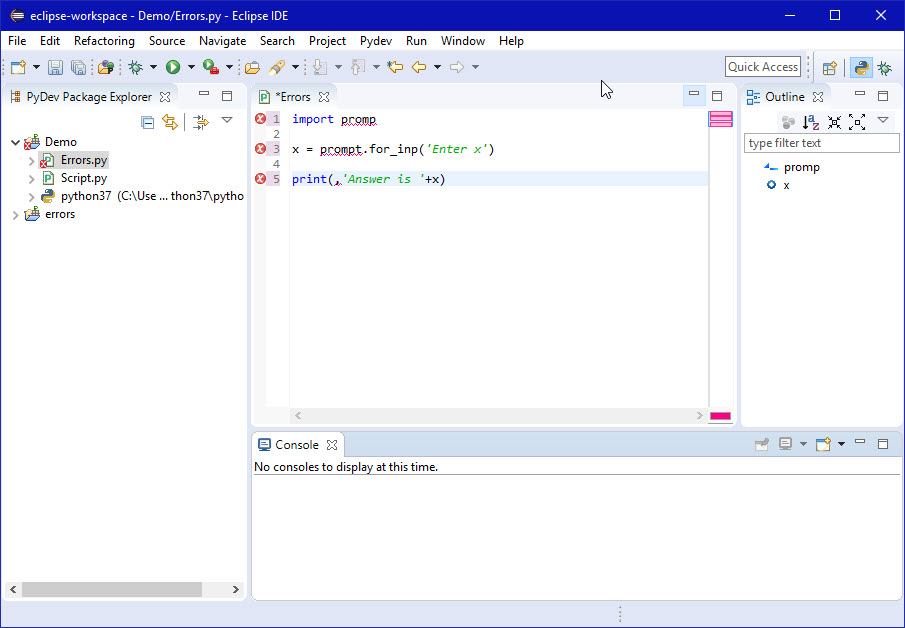Expand the errors project

[14, 213]
